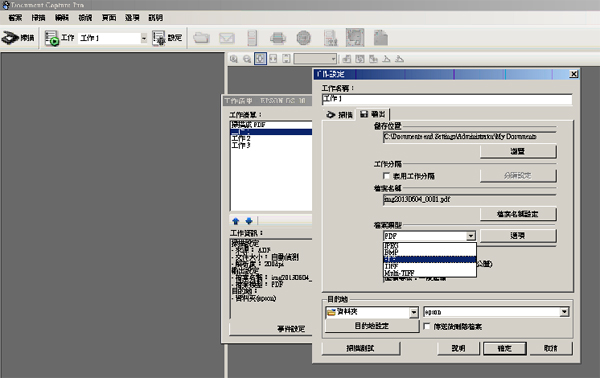Choose Multi-TIFF from the file type list
The height and width of the screenshot is (378, 600).
[430, 273]
